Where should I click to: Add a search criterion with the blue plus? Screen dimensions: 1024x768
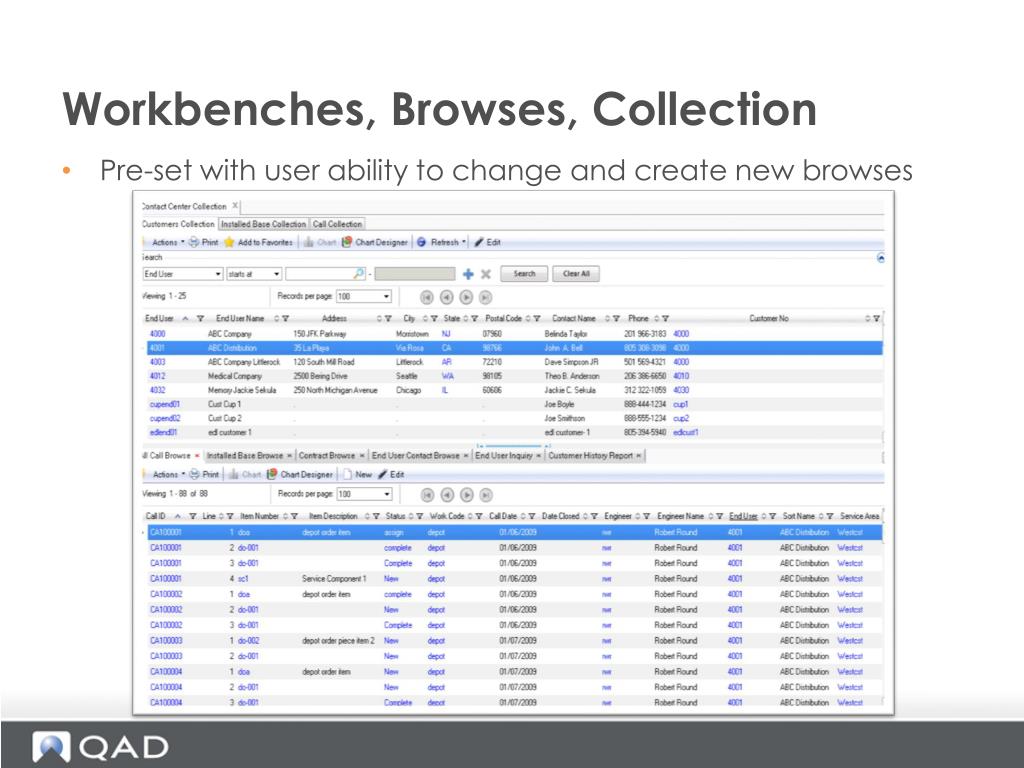pyautogui.click(x=468, y=274)
